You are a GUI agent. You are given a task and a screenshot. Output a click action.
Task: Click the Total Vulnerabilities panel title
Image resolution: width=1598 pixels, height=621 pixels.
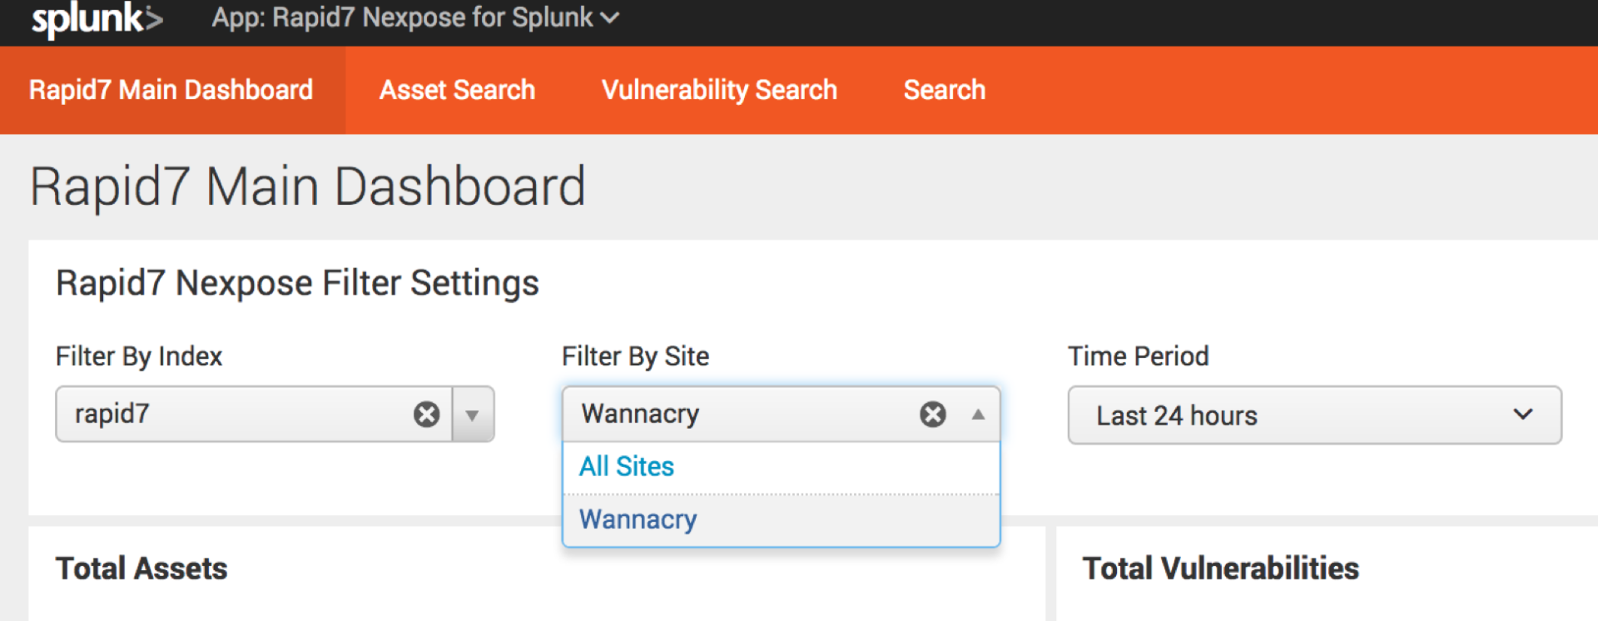(x=1220, y=569)
